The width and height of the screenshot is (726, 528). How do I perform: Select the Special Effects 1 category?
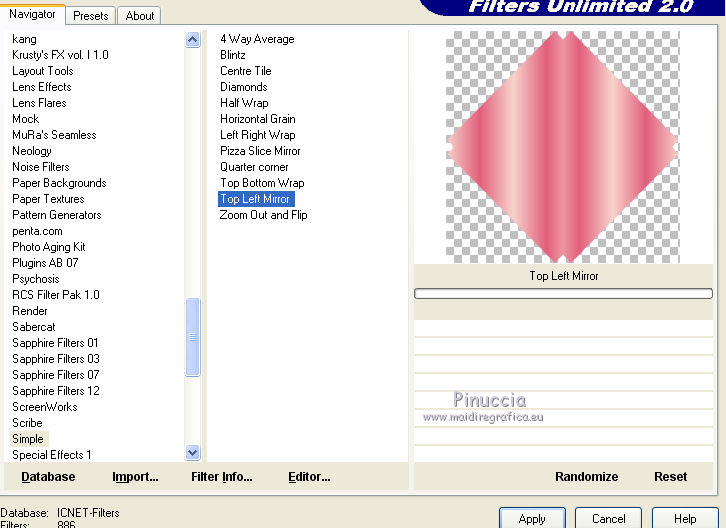click(x=51, y=455)
